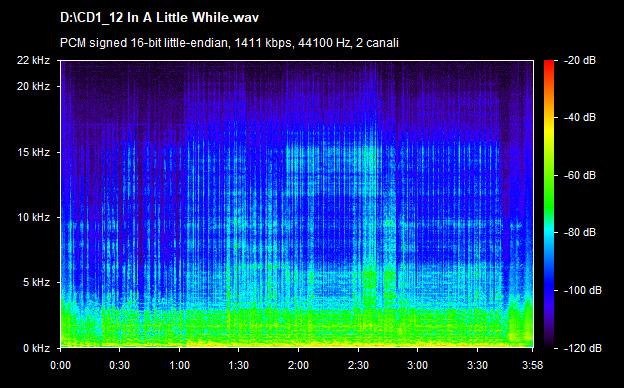The width and height of the screenshot is (624, 388).
Task: Click the 5 kHz frequency axis label
Action: pos(36,283)
